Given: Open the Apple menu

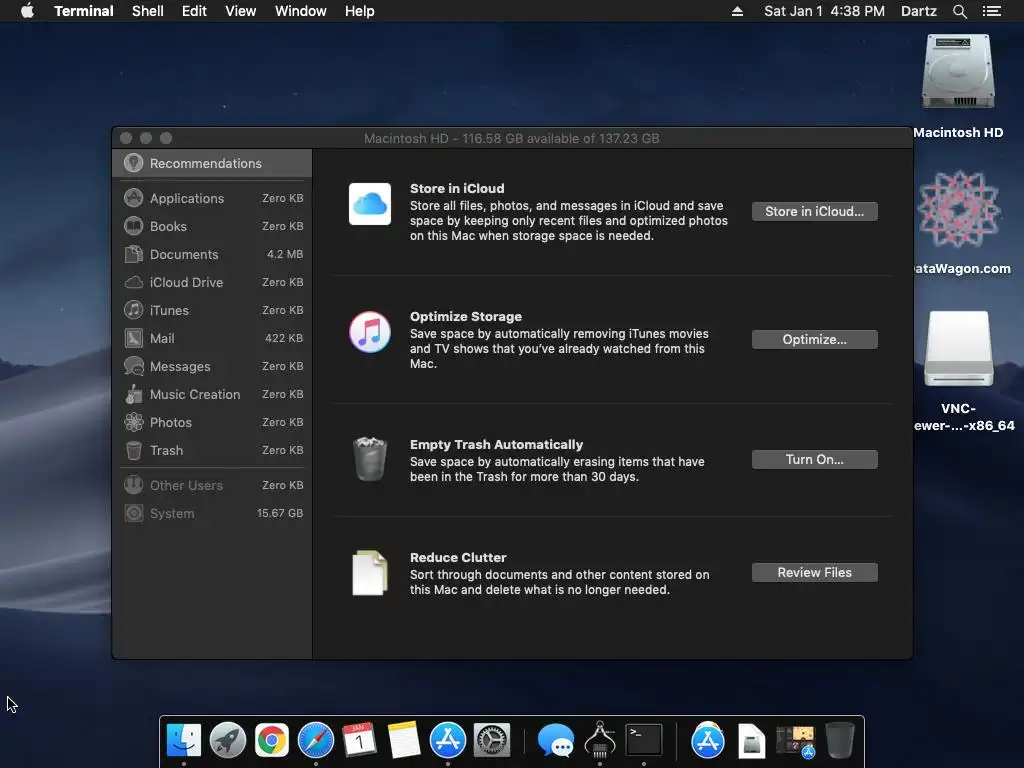Looking at the screenshot, I should (x=27, y=11).
